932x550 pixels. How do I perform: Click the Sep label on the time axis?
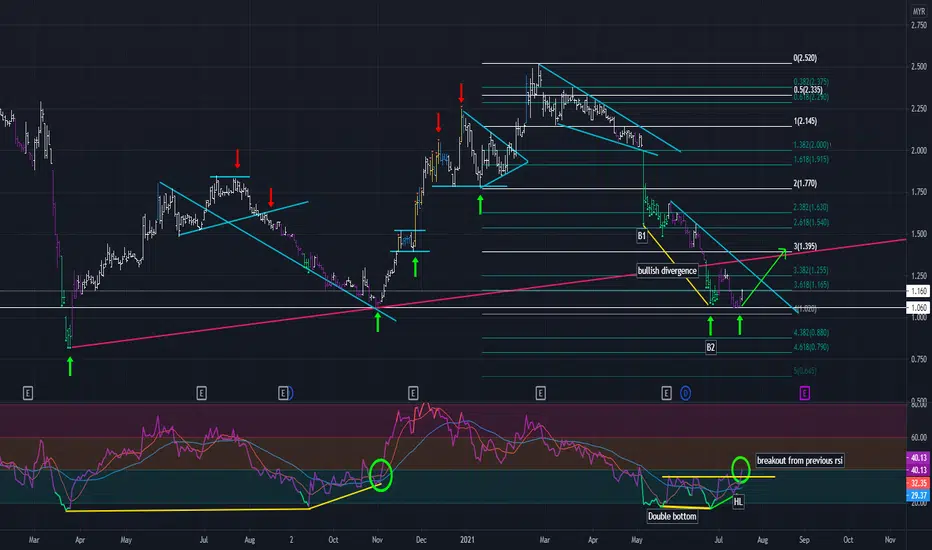click(804, 540)
